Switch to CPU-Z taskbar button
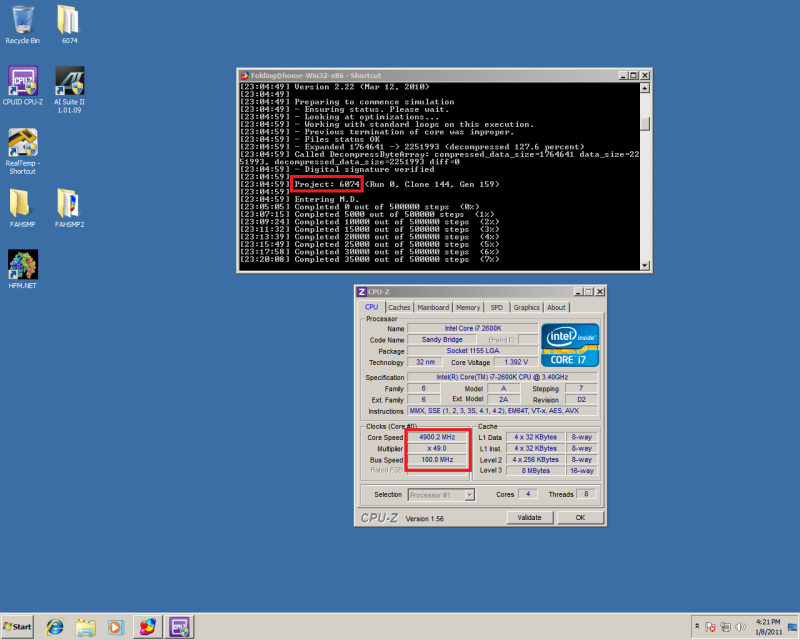Screen dimensions: 800x640 tap(179, 627)
